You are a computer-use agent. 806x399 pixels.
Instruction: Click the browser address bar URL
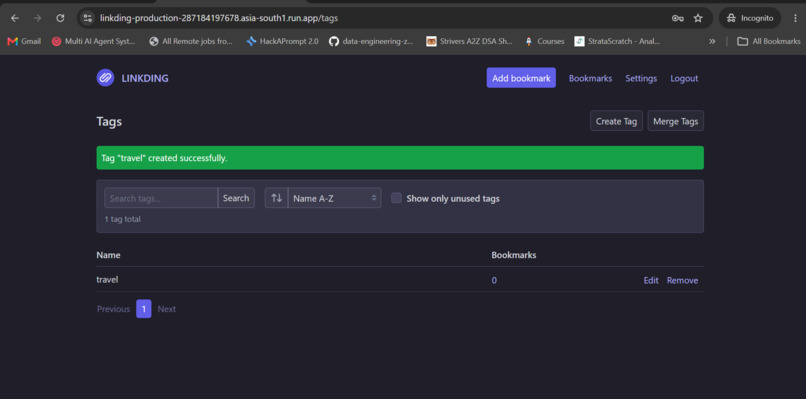click(x=219, y=18)
